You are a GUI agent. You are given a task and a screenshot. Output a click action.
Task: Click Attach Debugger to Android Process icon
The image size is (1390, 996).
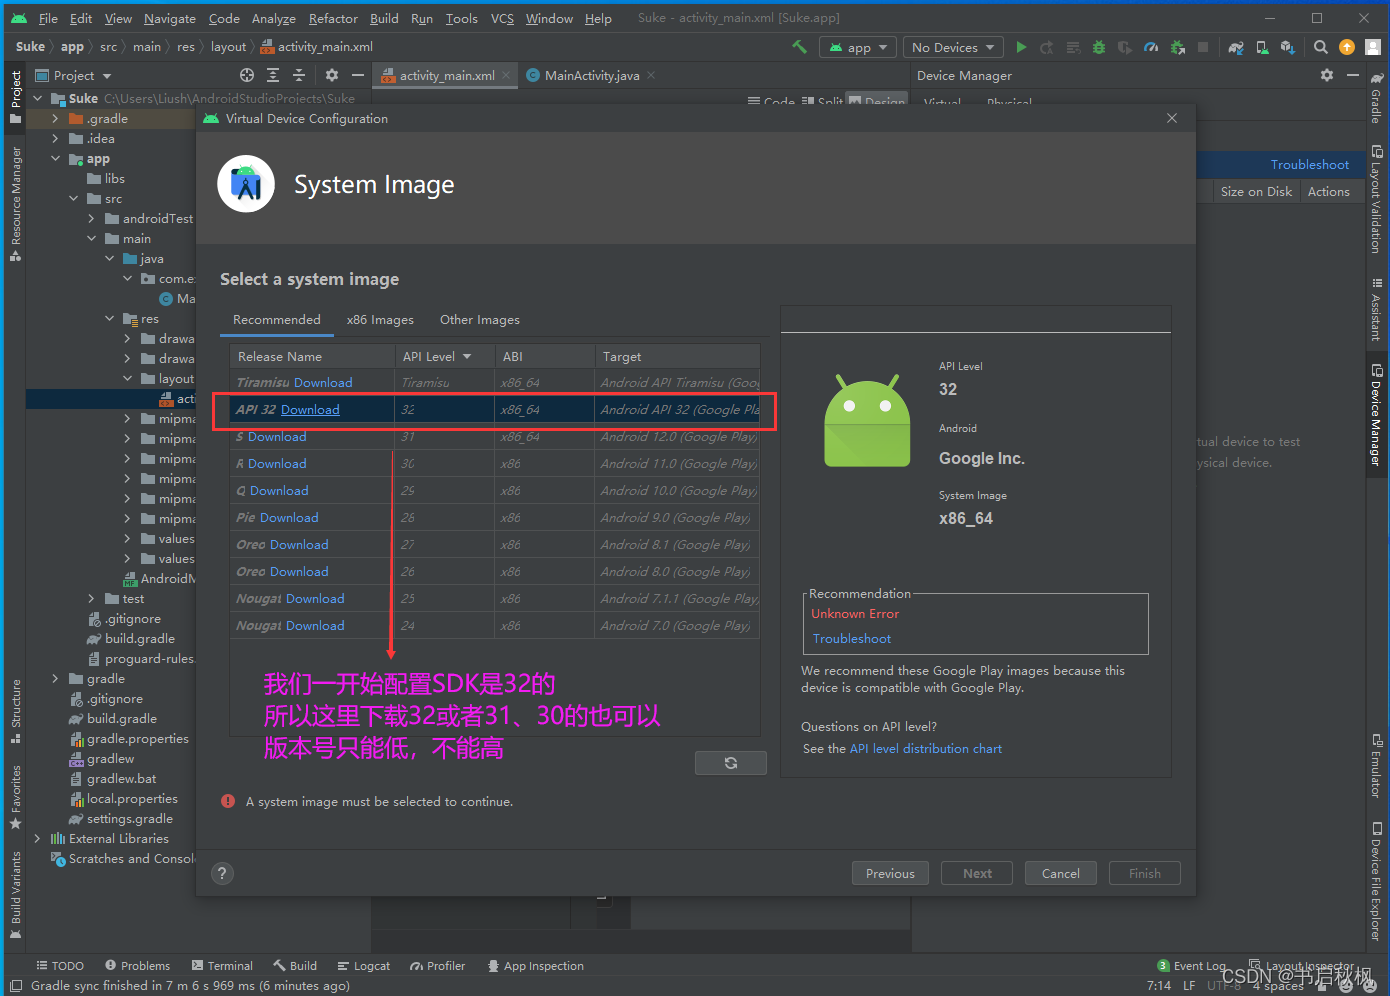[1177, 47]
